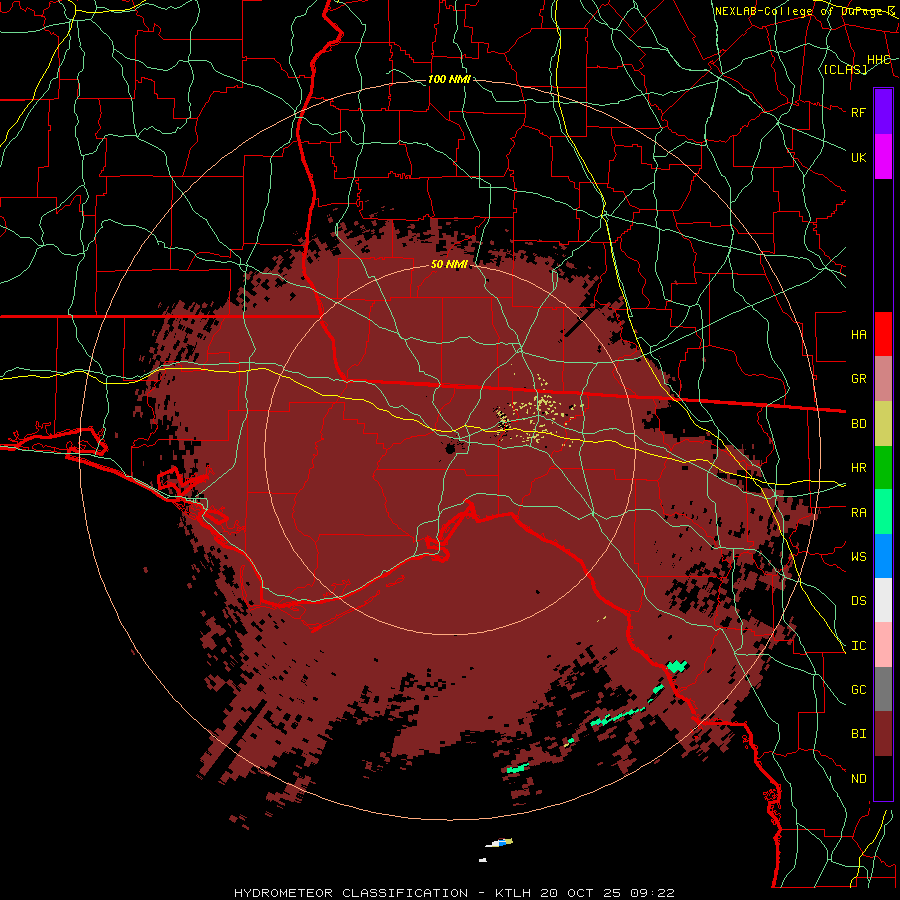Image resolution: width=900 pixels, height=900 pixels.
Task: Click the [CLAS] units label
Action: (845, 69)
